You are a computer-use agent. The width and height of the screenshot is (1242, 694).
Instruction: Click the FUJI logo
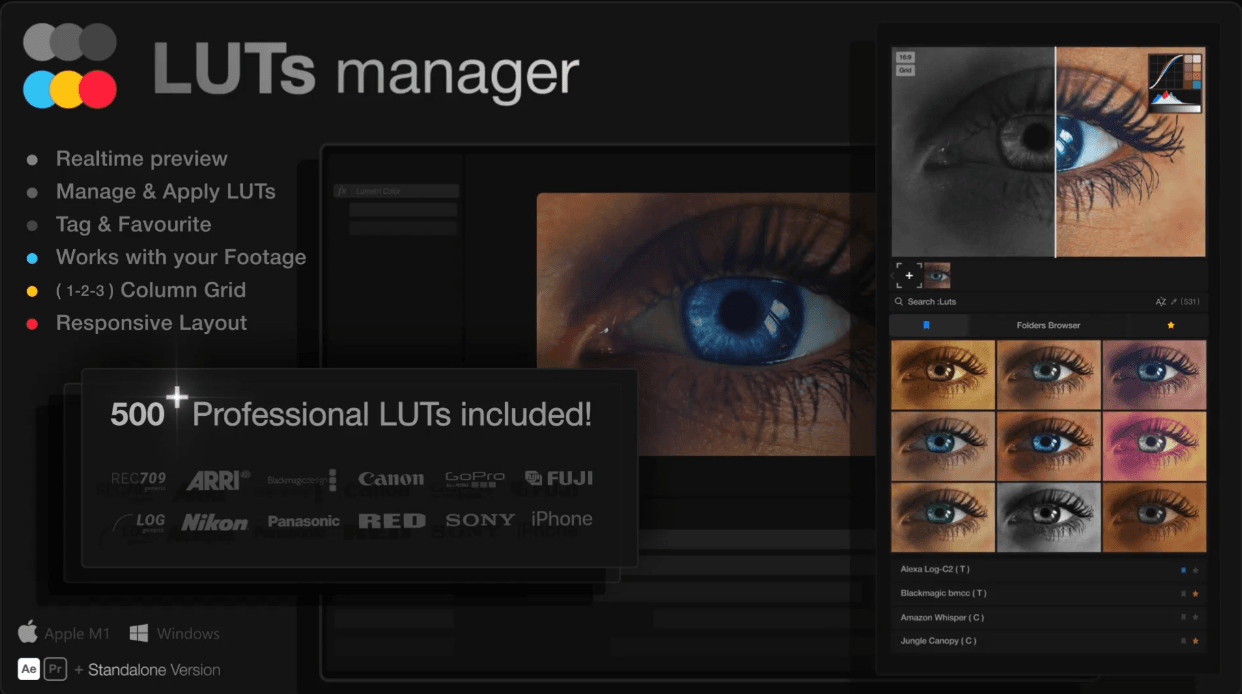pyautogui.click(x=560, y=478)
